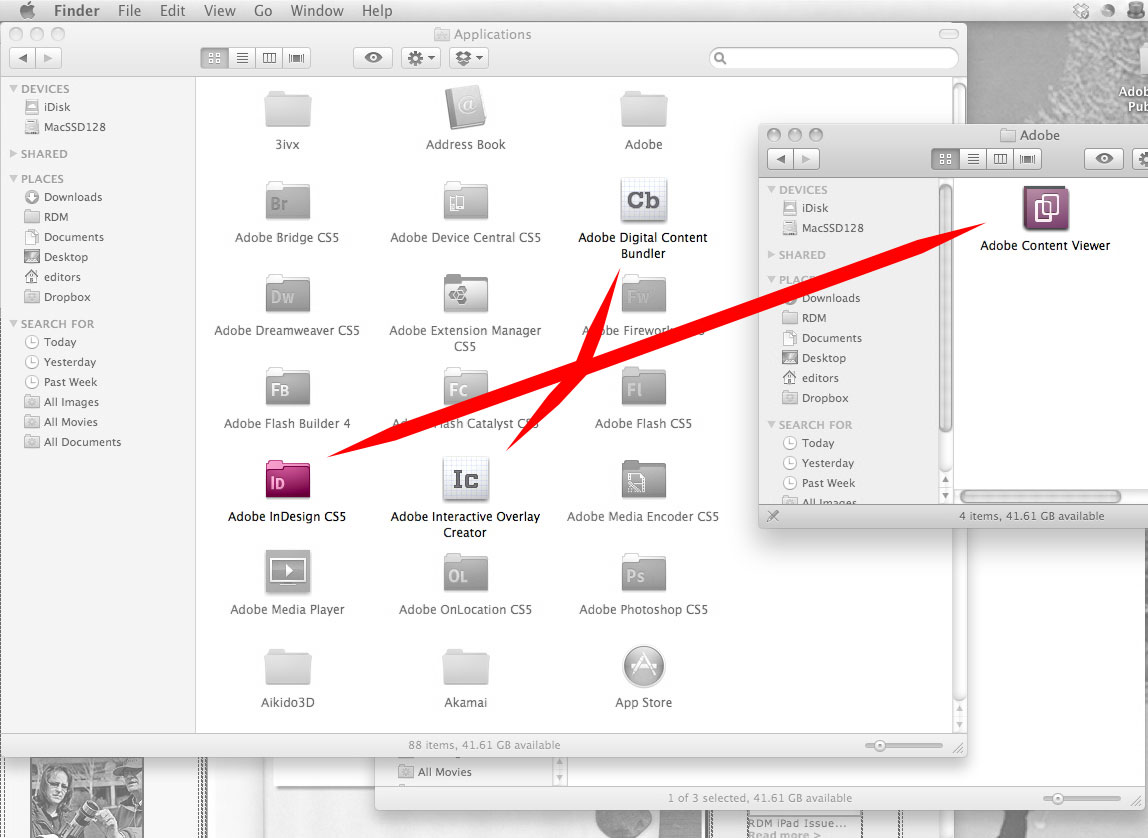Screen dimensions: 1148x838
Task: Open the Adobe Dreamweaver CS5 folder
Action: tap(287, 294)
